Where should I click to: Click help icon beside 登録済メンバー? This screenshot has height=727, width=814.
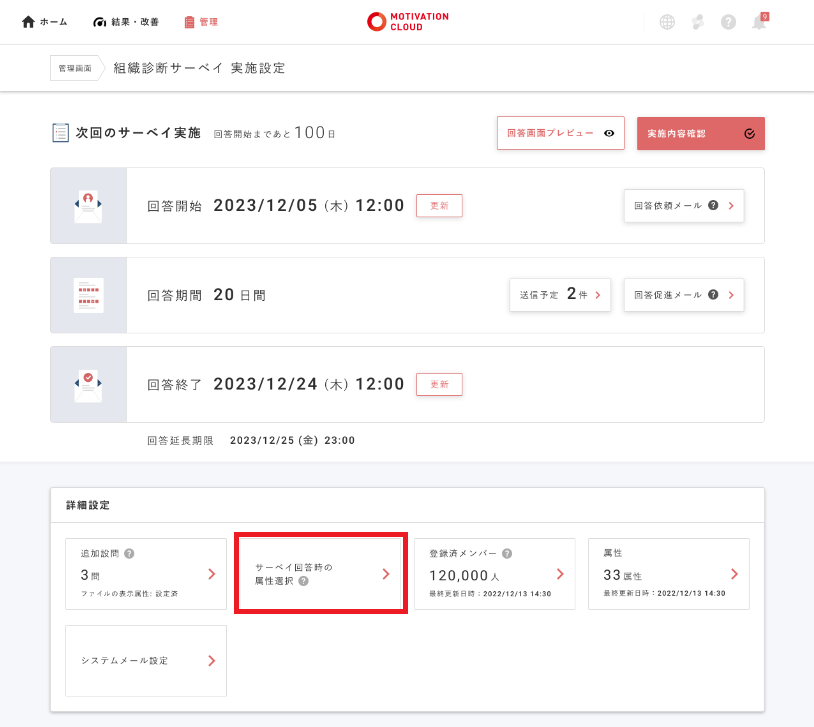pyautogui.click(x=507, y=554)
